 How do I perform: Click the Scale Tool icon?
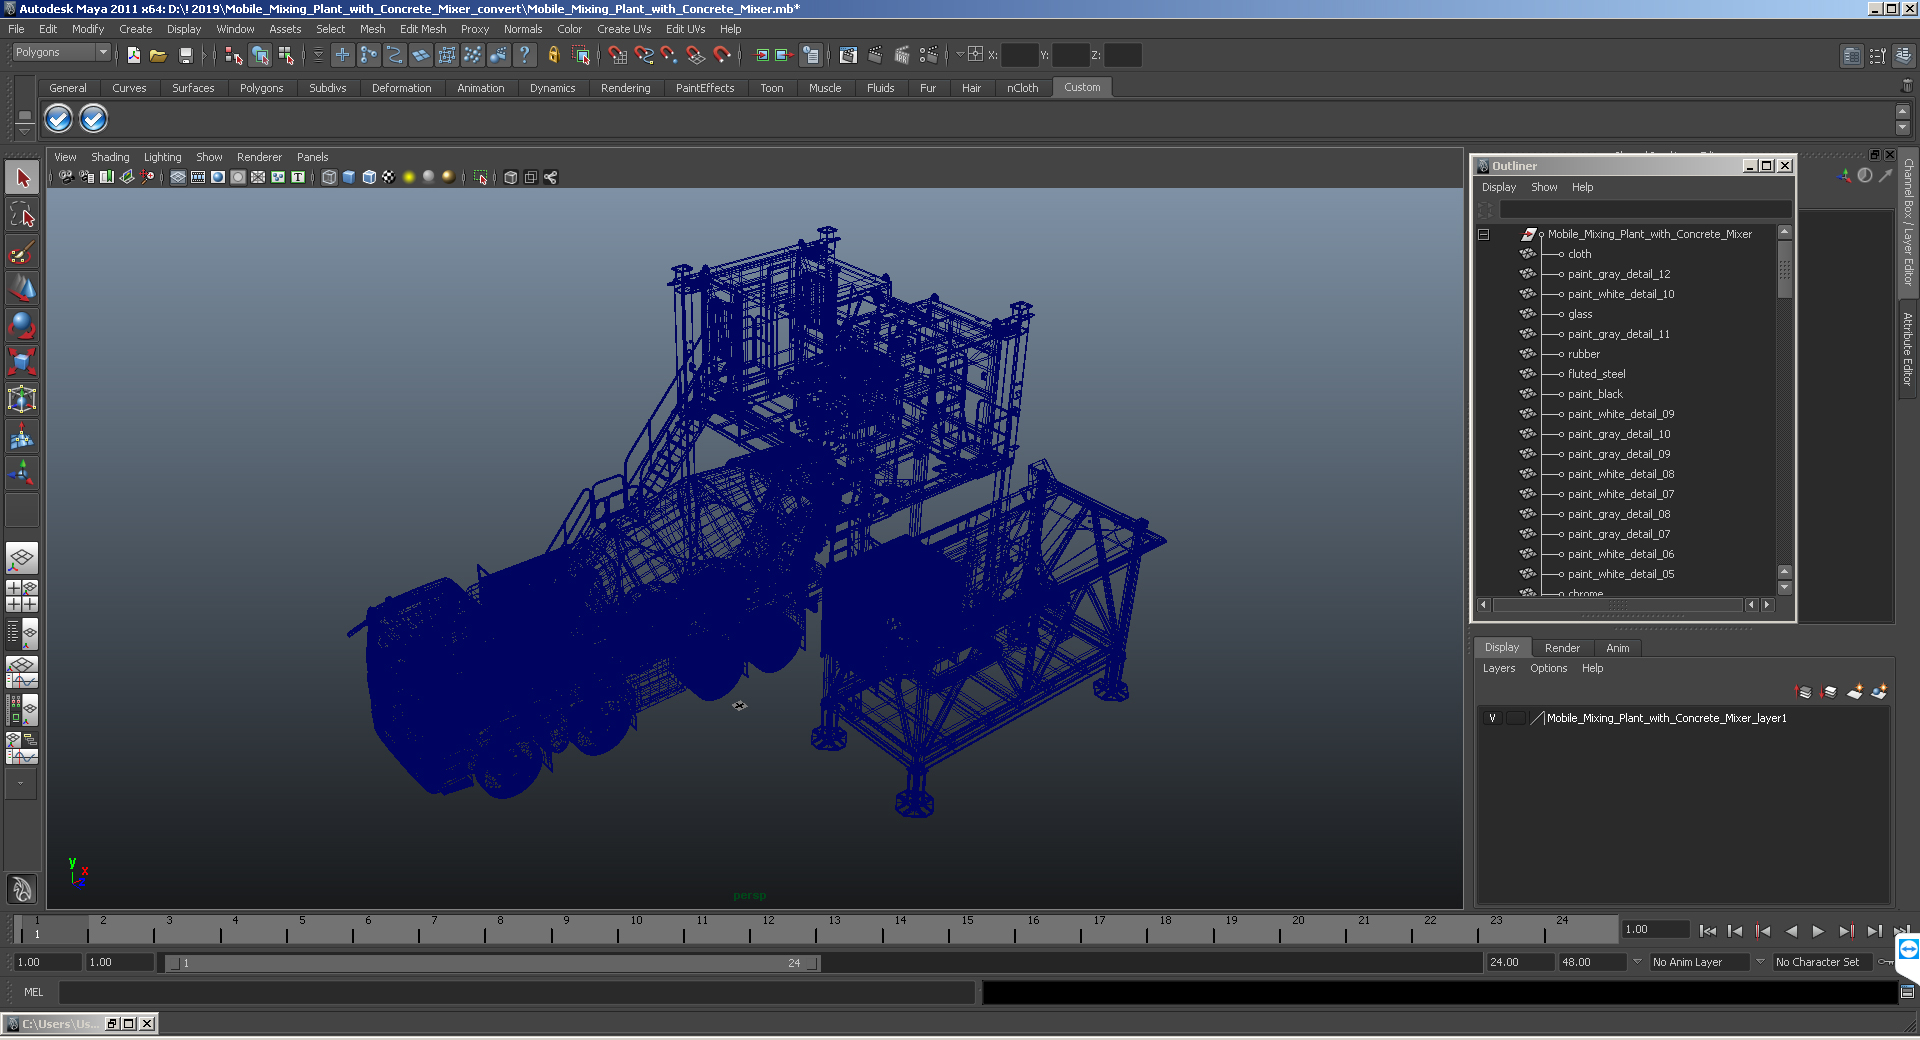click(x=22, y=362)
